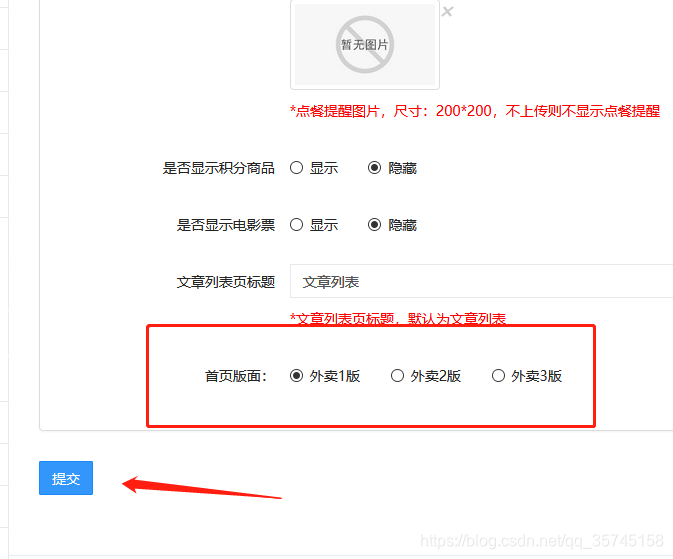This screenshot has height=559, width=673.
Task: Click the 暂无图片 image placeholder thumbnail
Action: 365,45
